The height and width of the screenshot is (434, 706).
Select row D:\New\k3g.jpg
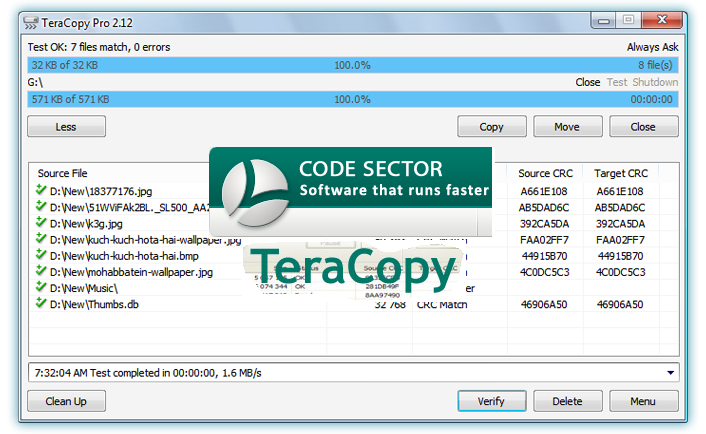[x=353, y=224]
